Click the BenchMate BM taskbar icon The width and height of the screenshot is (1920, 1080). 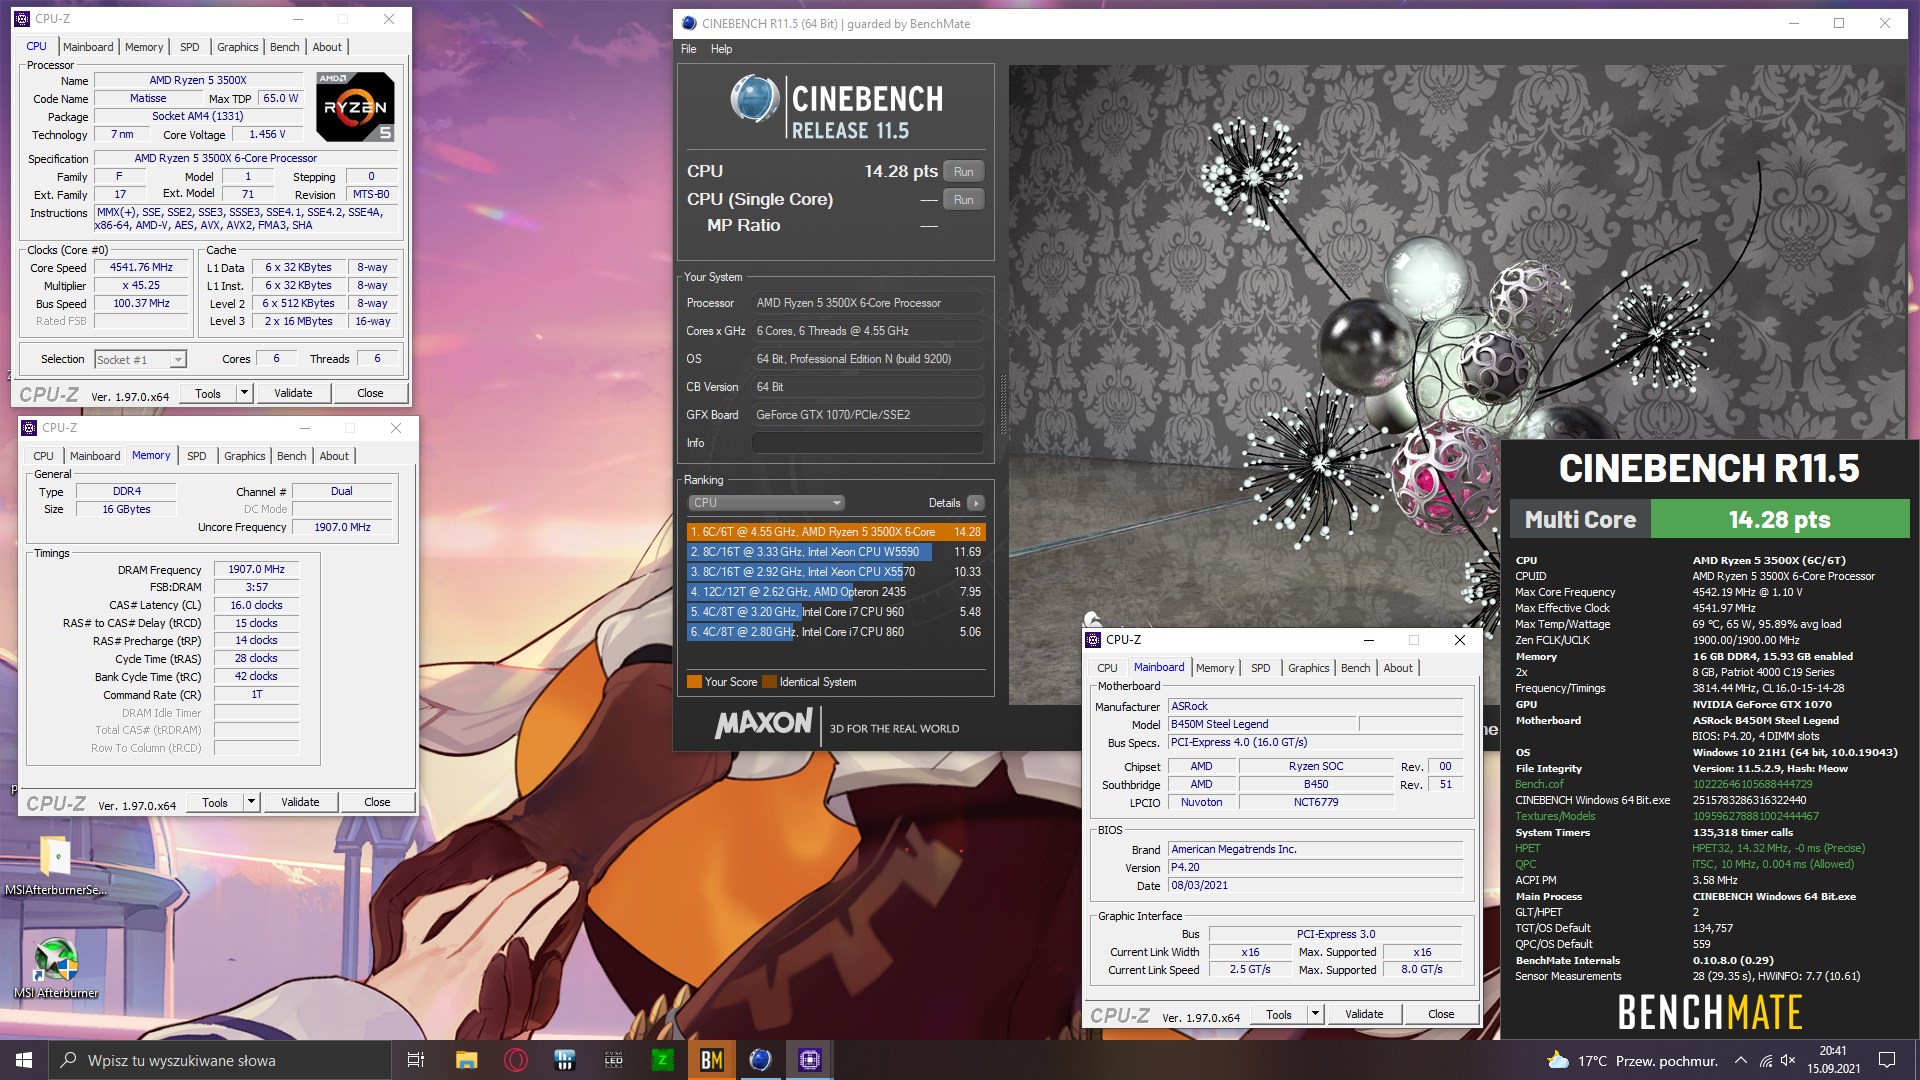pyautogui.click(x=712, y=1060)
